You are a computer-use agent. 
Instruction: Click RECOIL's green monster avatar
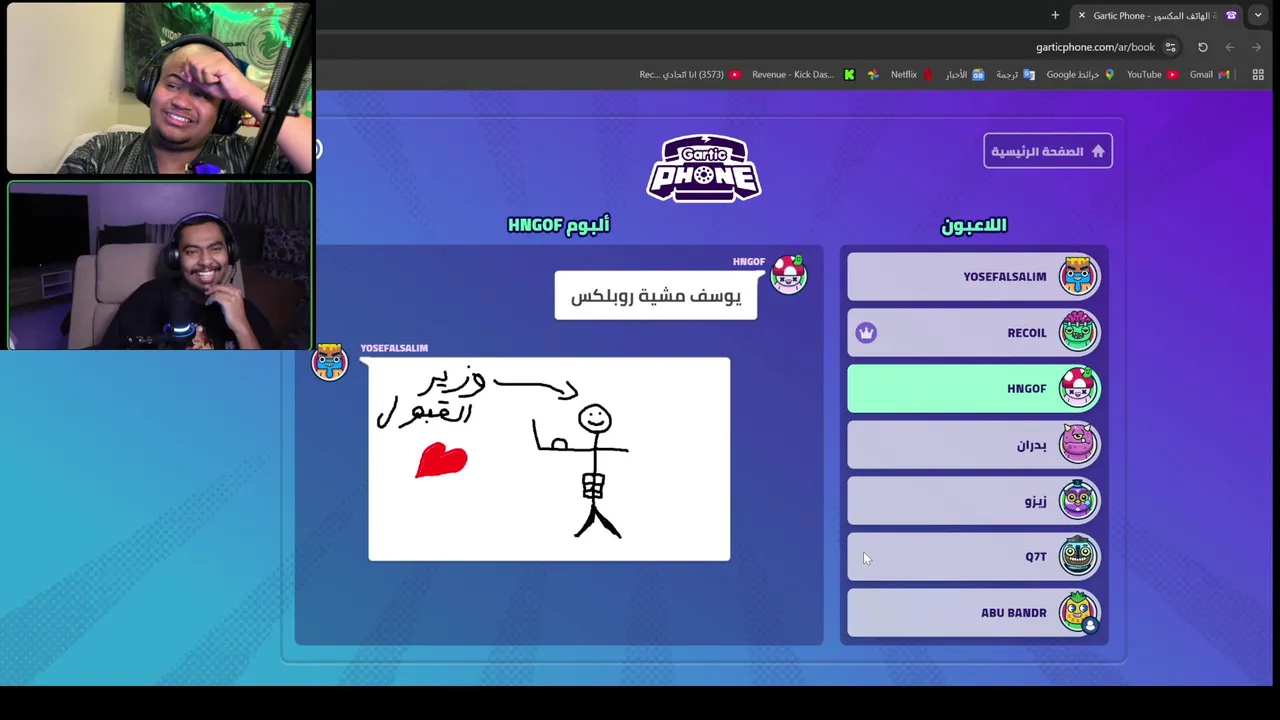click(x=1077, y=331)
